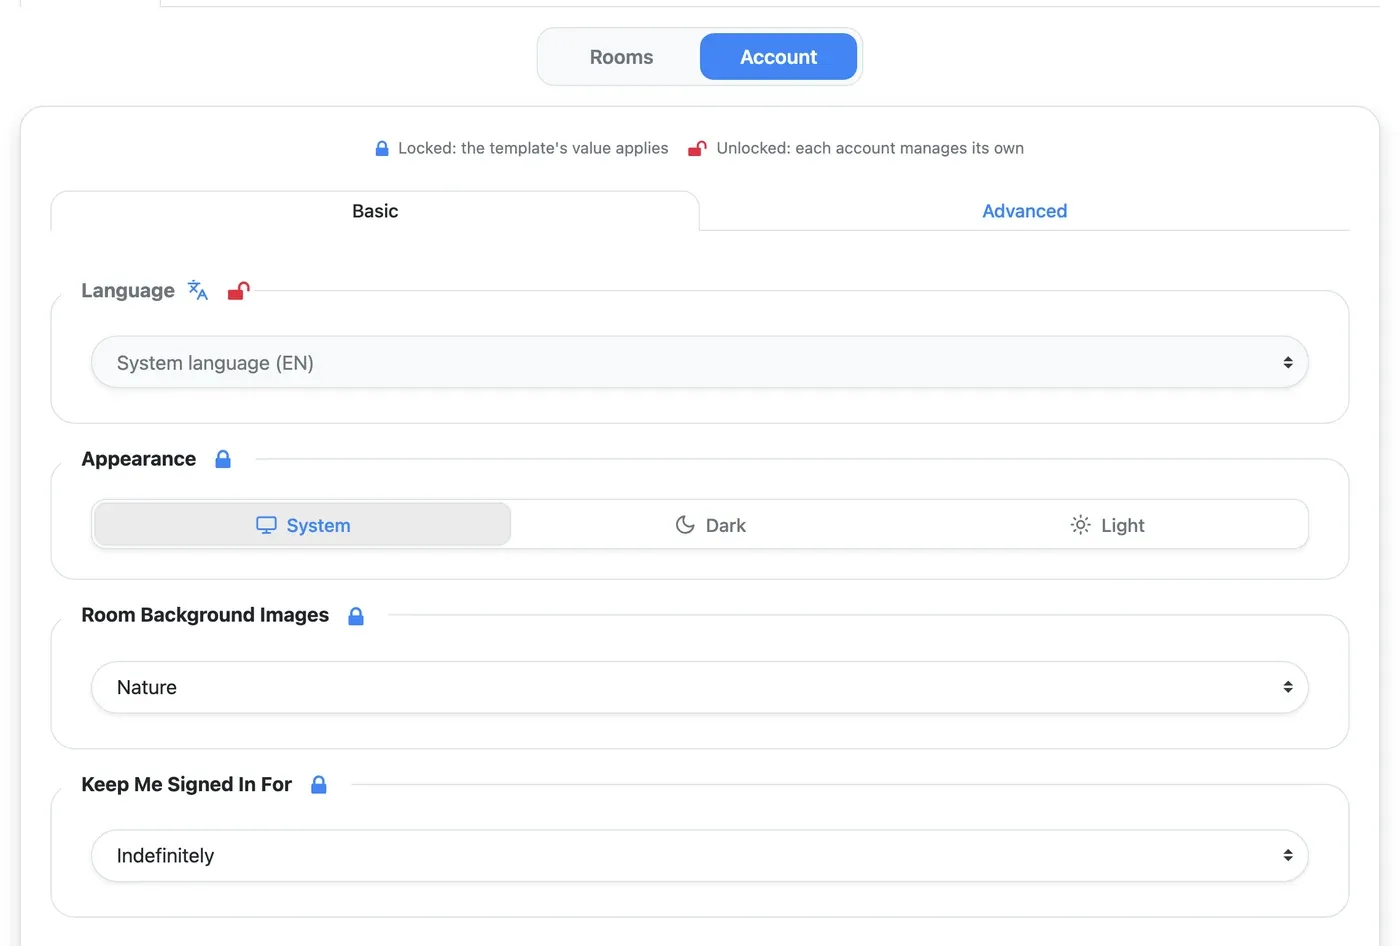Screen dimensions: 1400x946
Task: Select the Account section button
Action: coord(778,57)
